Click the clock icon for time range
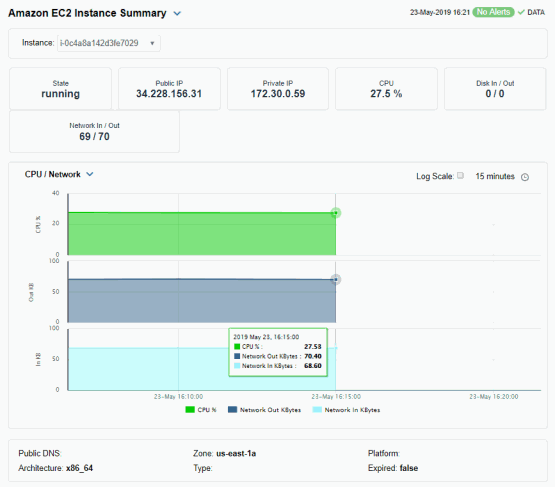This screenshot has height=487, width=555. click(x=525, y=177)
